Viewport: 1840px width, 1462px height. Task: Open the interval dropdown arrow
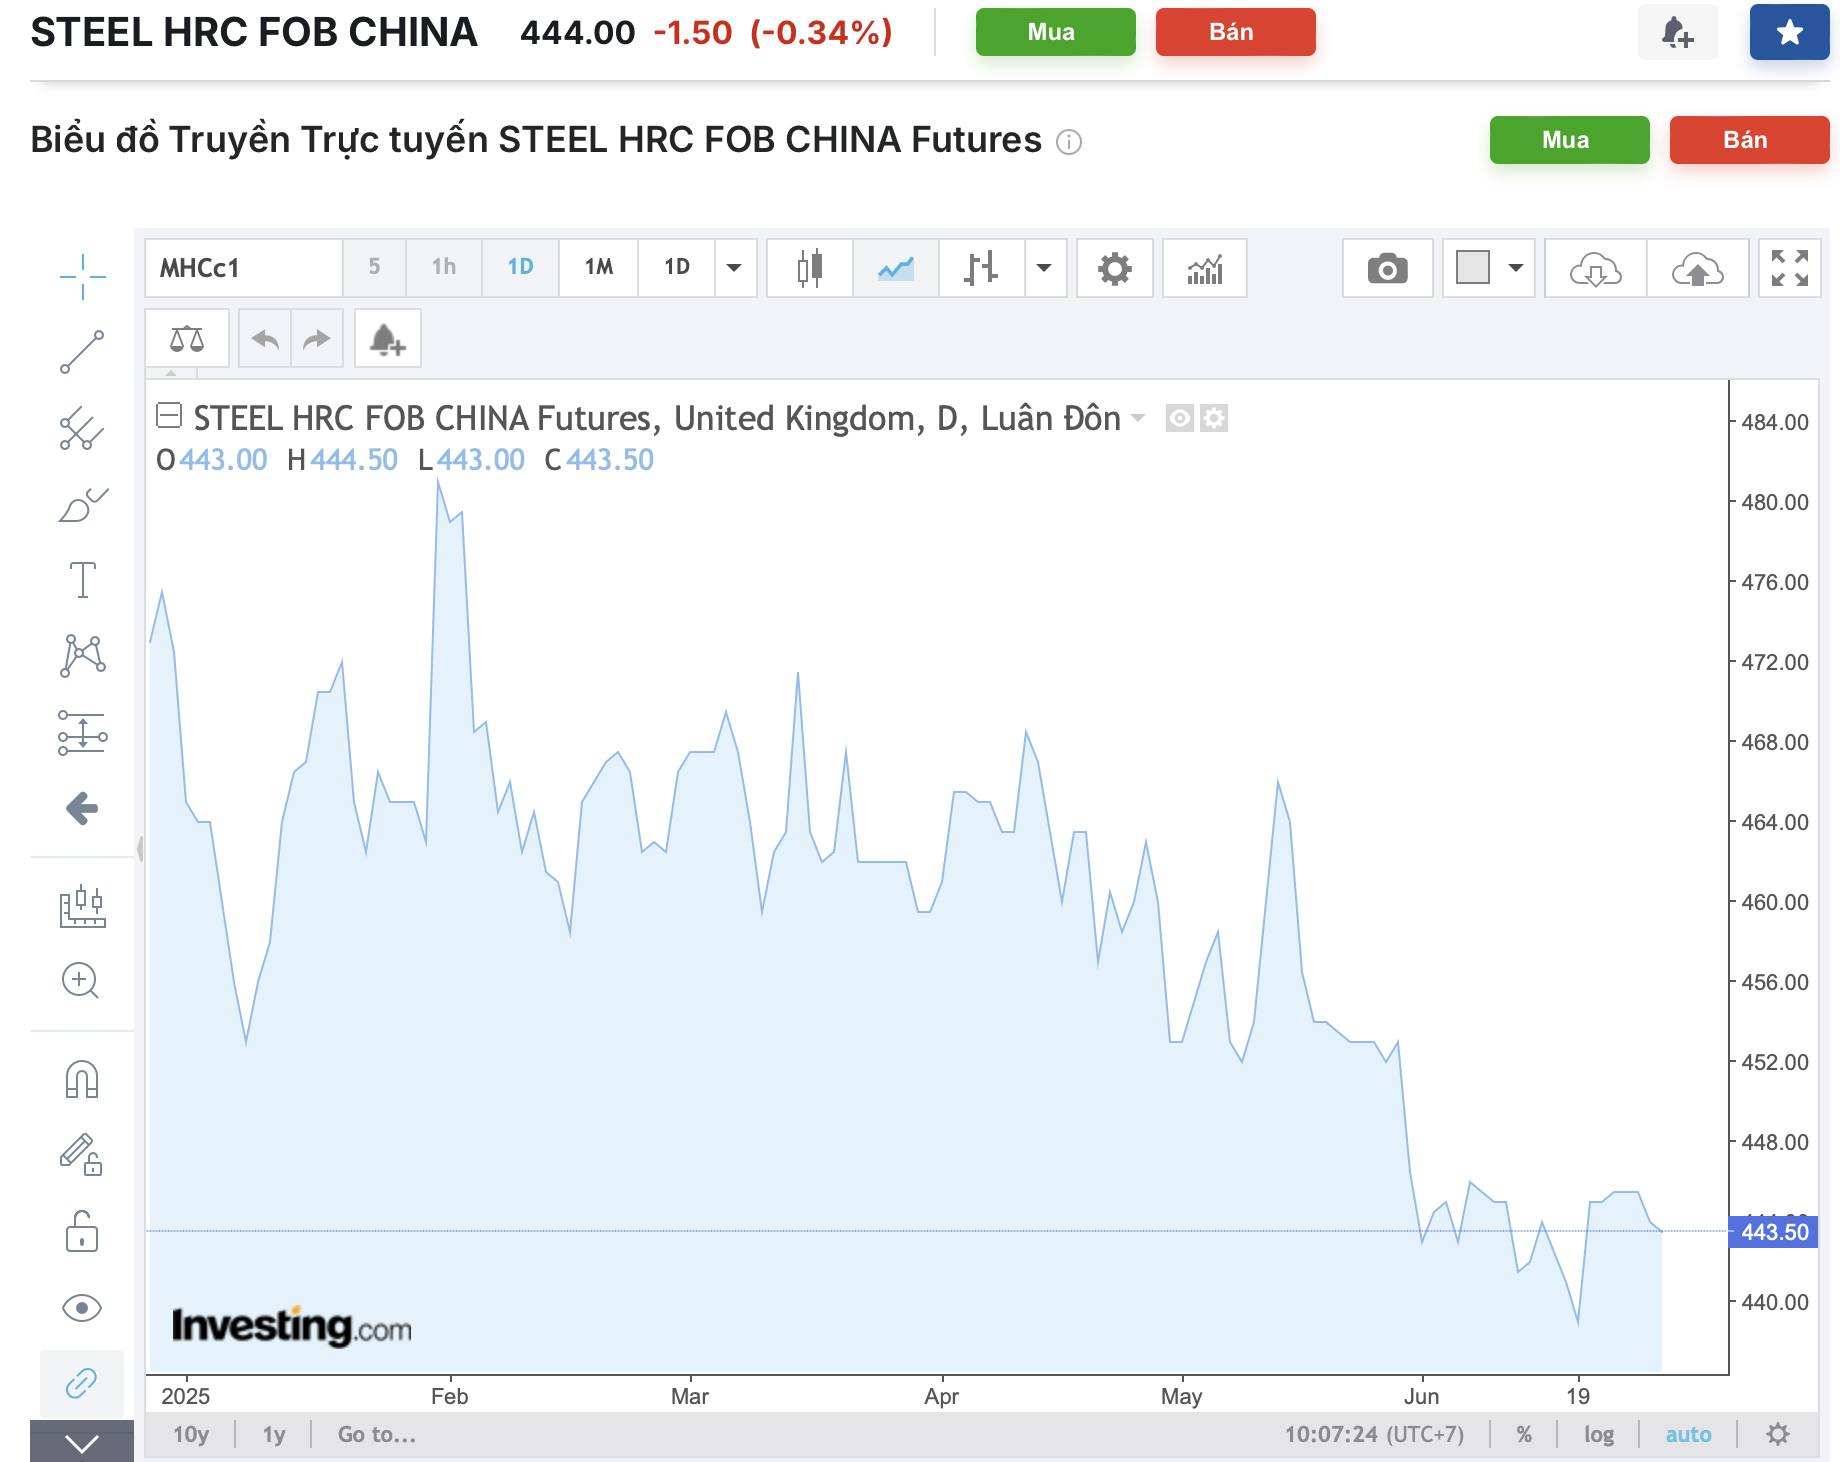[x=735, y=267]
